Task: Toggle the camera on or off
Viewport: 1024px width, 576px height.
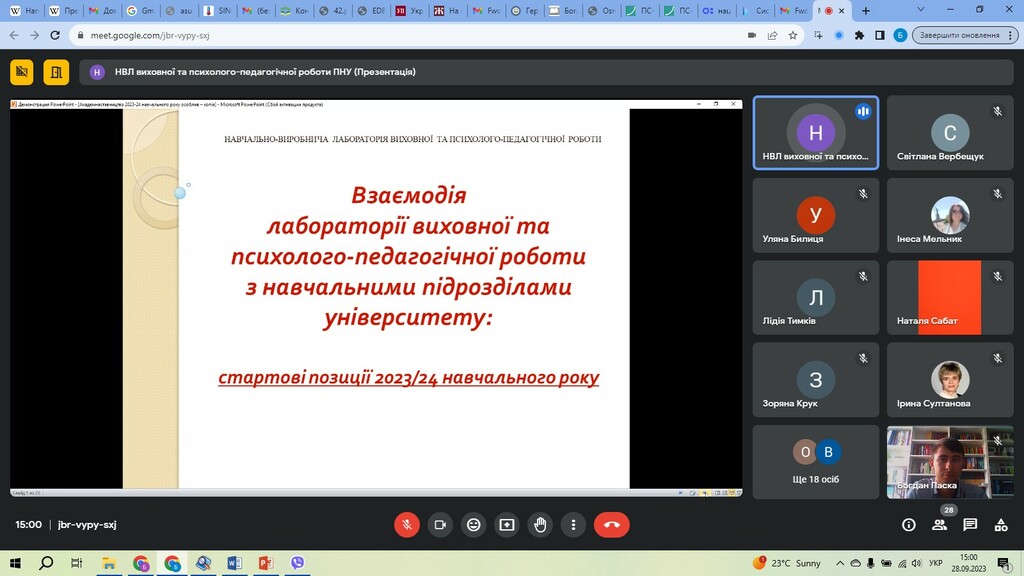Action: 439,524
